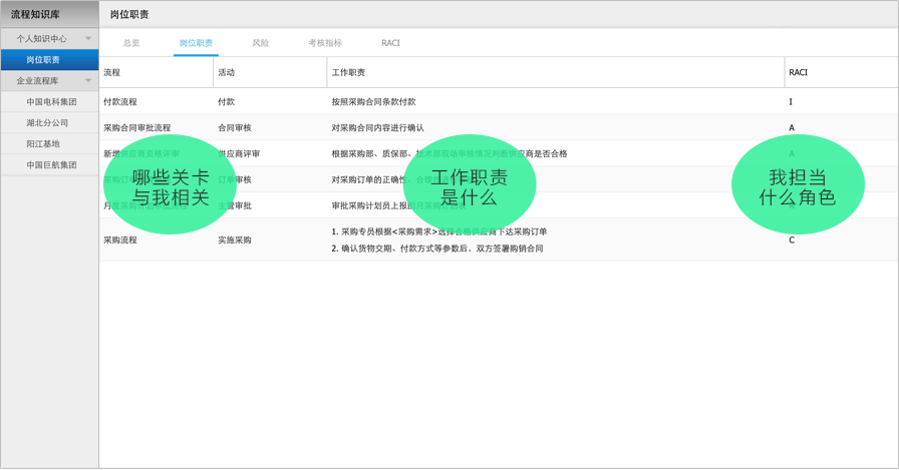Click the green 哪些关卡与我相关 bubble
The width and height of the screenshot is (899, 470).
click(x=169, y=187)
